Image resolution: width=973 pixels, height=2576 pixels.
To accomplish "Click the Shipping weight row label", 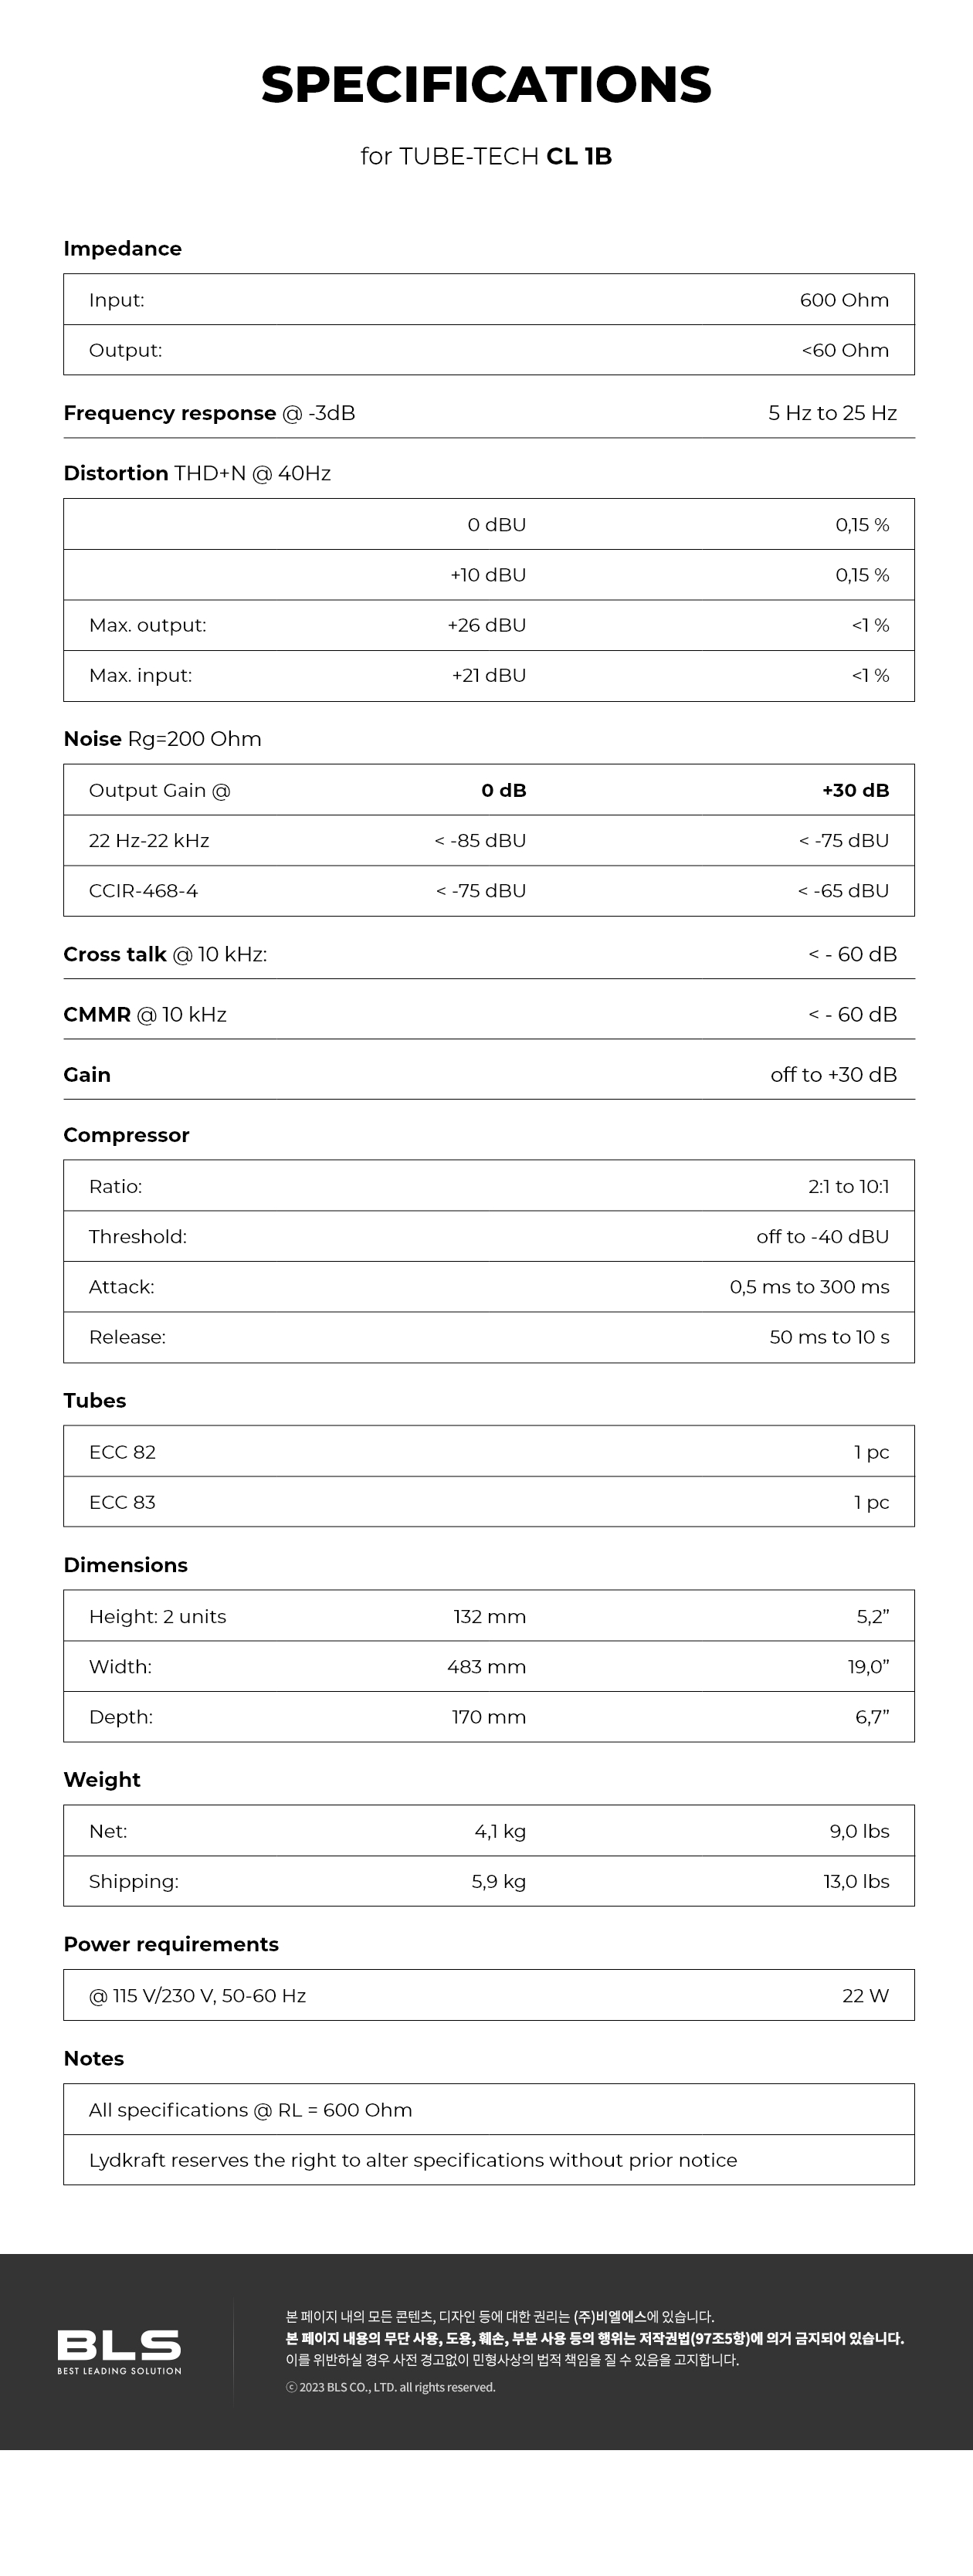I will coord(133,1880).
